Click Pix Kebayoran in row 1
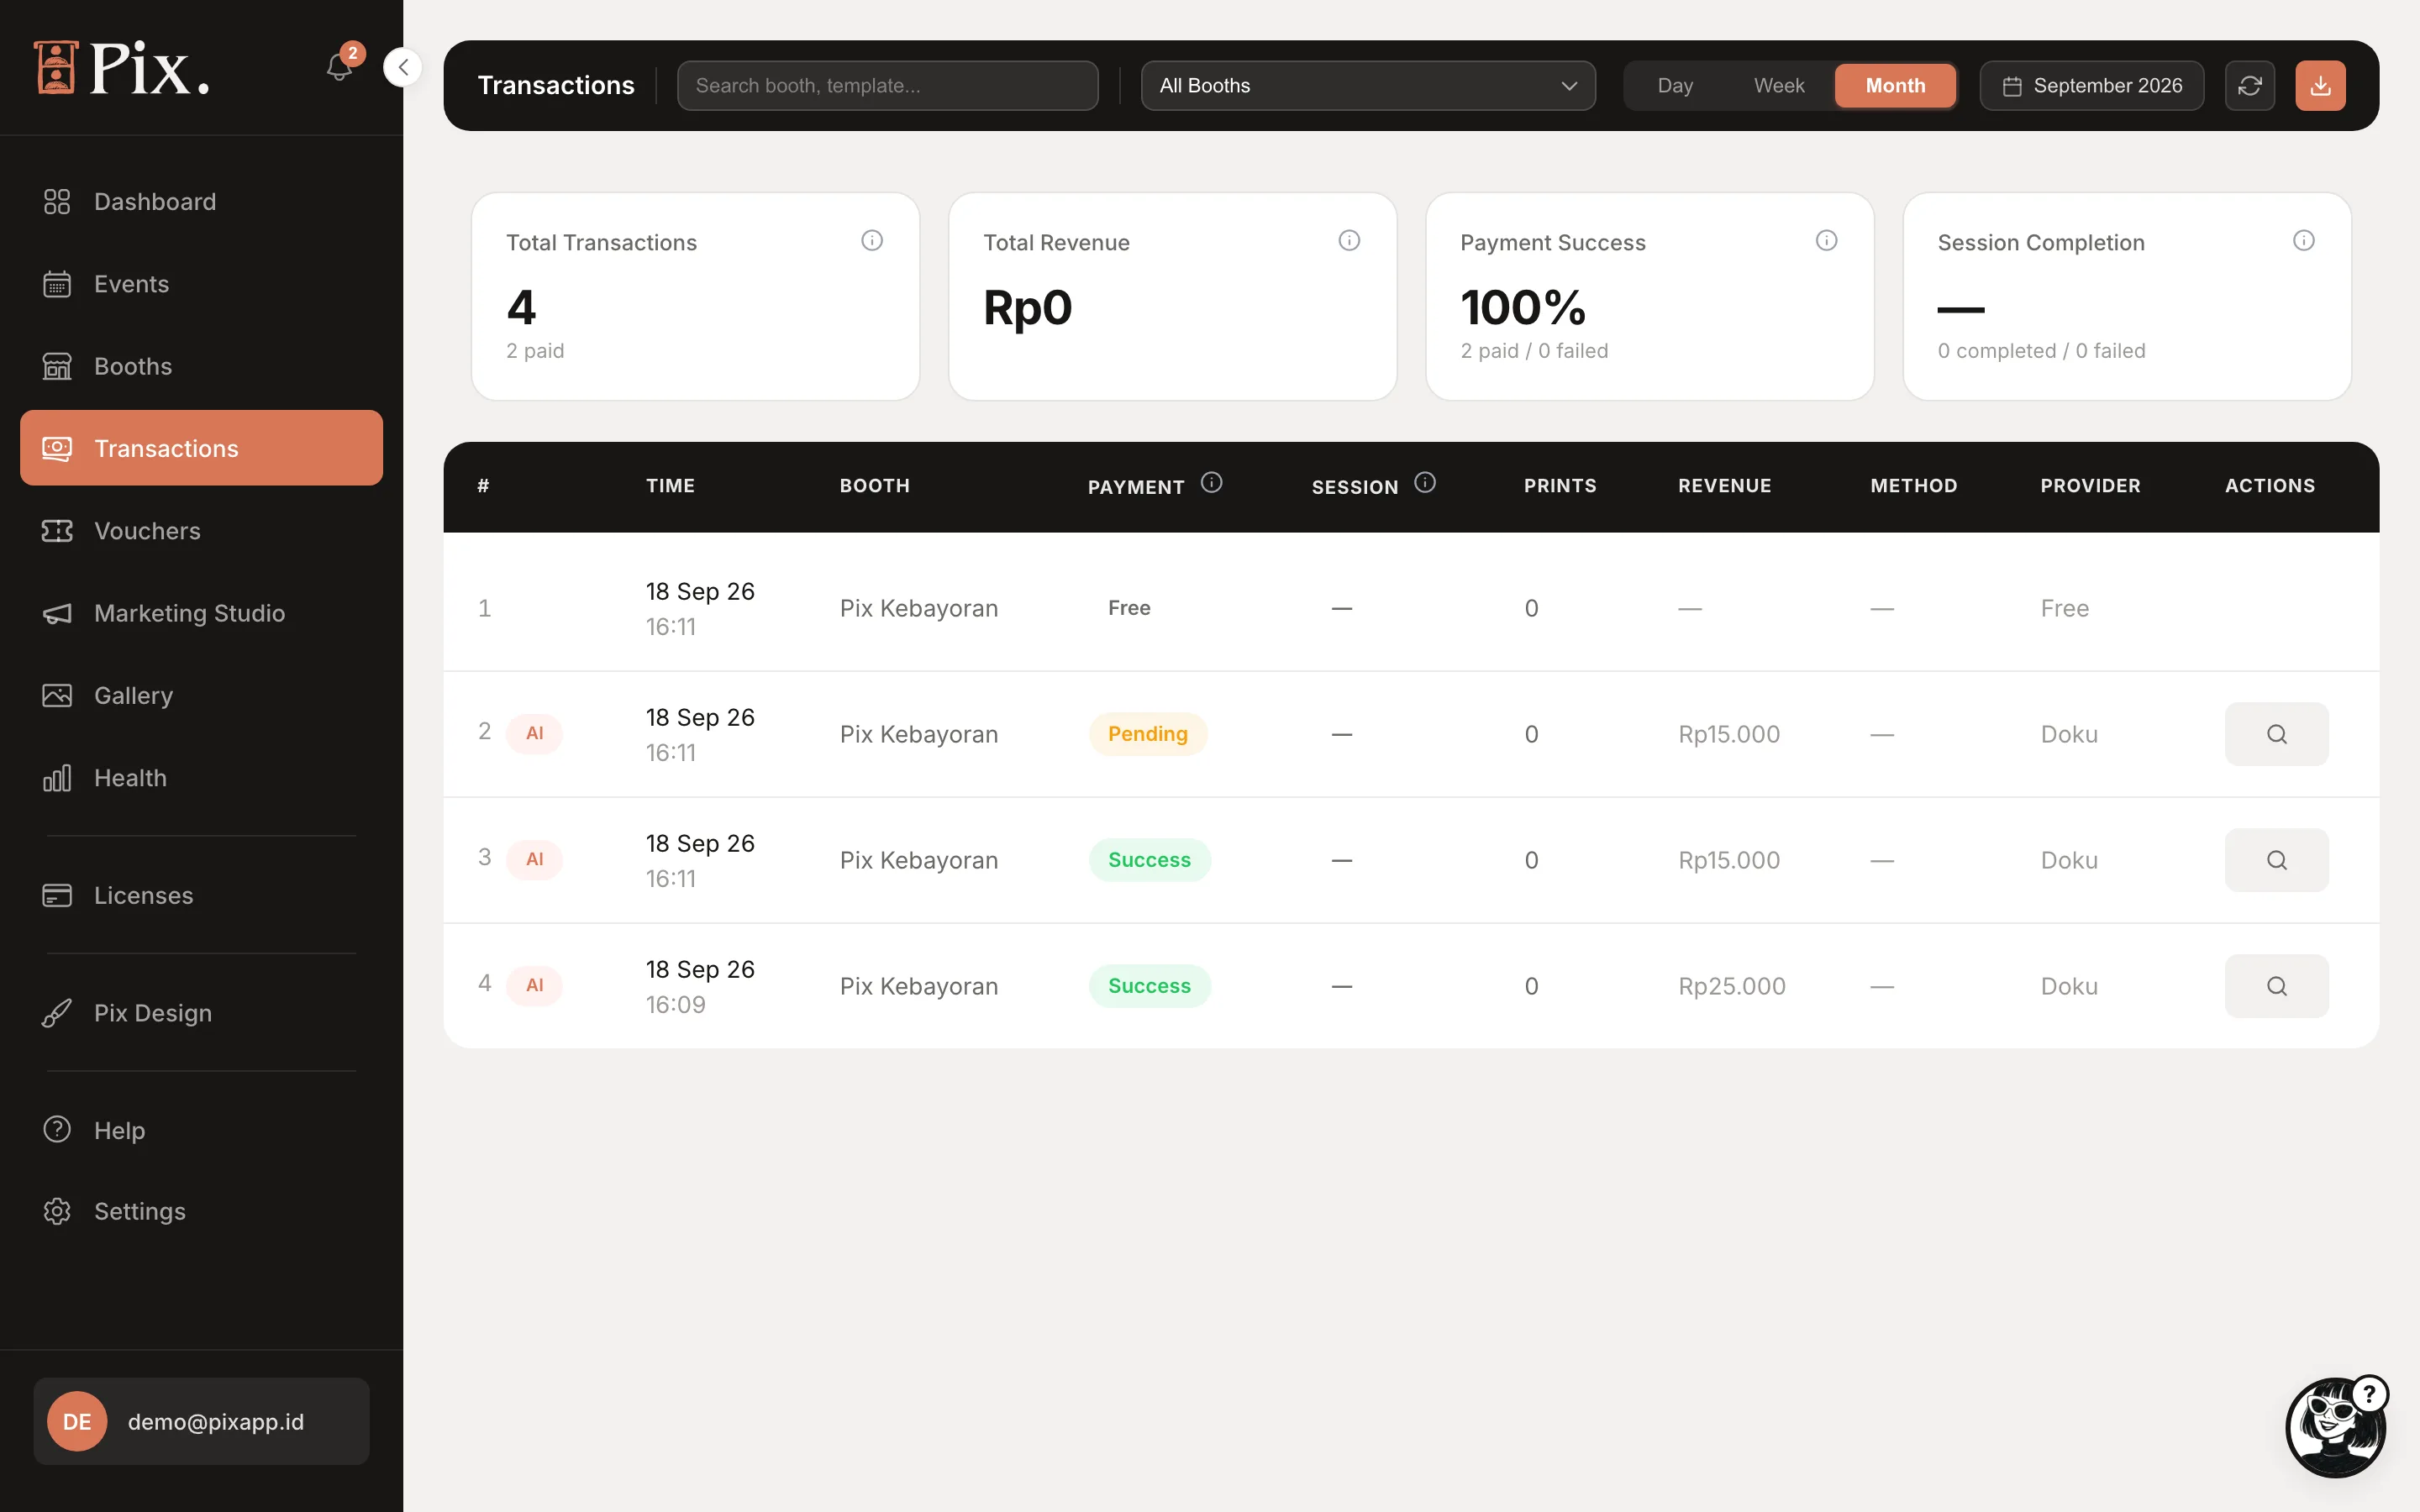The width and height of the screenshot is (2420, 1512). [x=918, y=608]
